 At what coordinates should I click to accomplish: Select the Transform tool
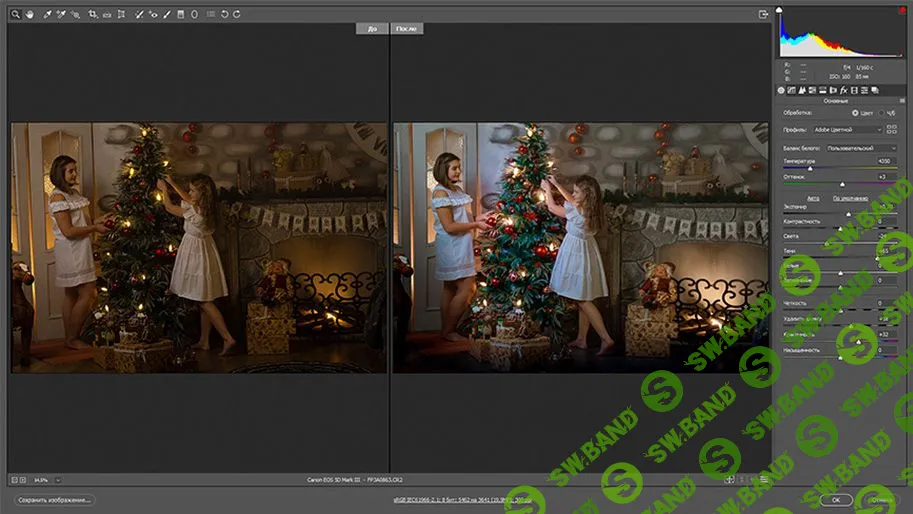121,14
